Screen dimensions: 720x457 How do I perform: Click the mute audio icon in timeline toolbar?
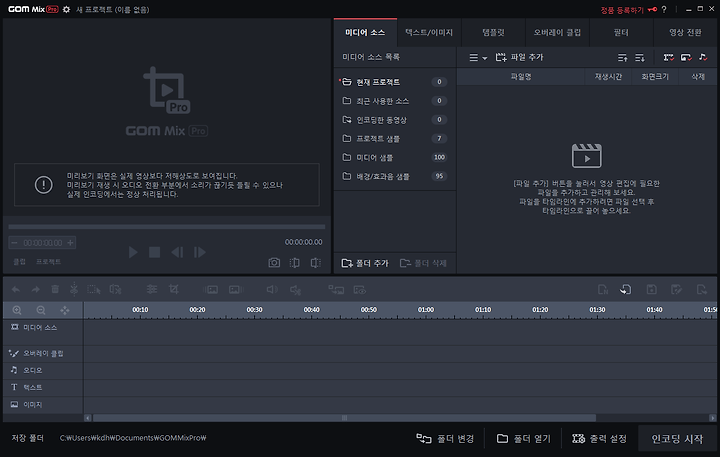pos(295,290)
